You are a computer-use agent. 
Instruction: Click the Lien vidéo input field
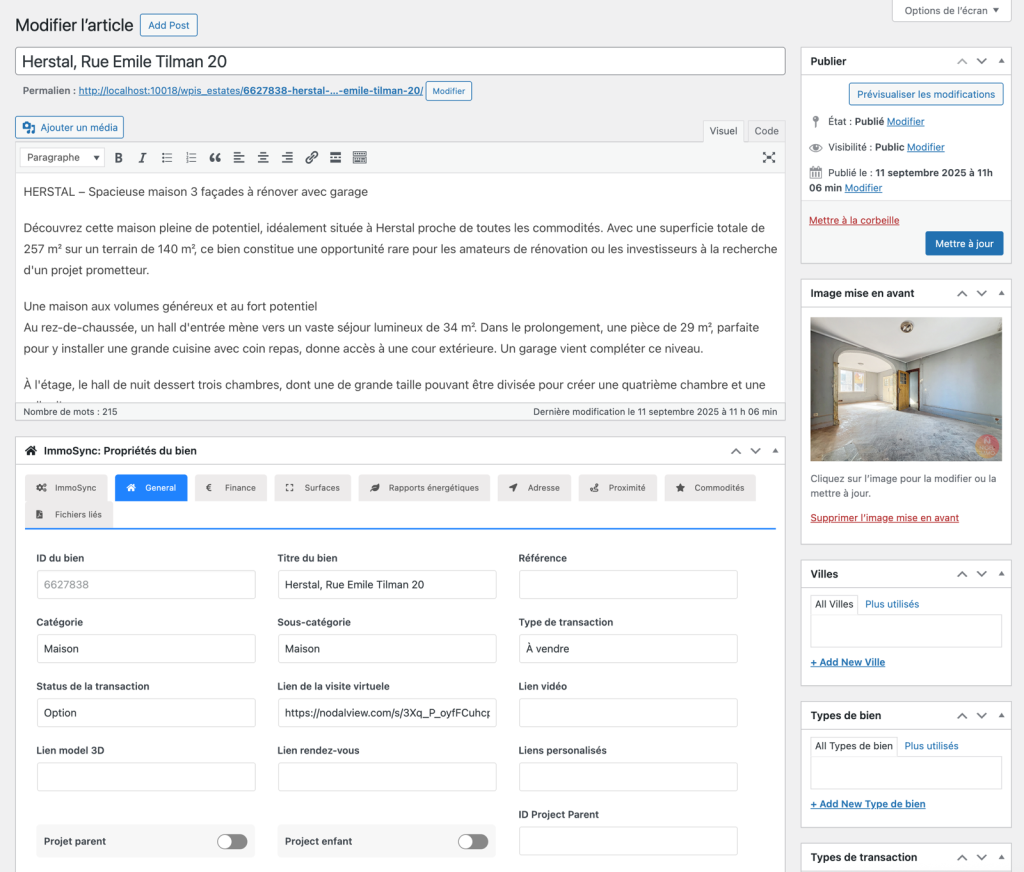(628, 713)
